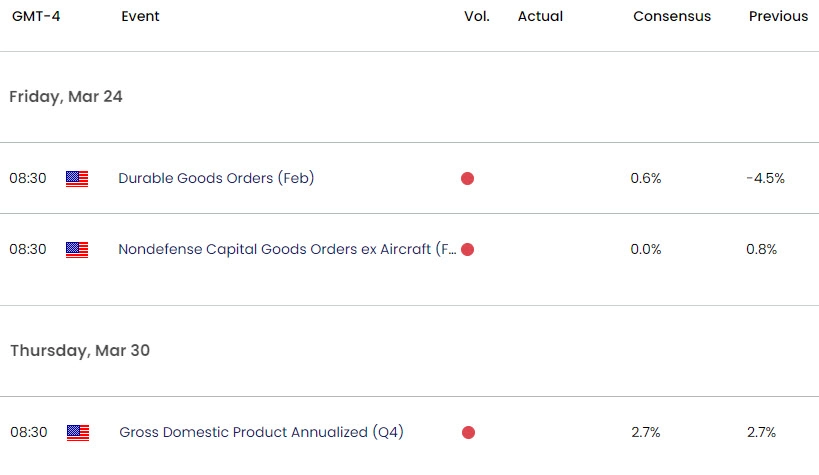Image resolution: width=819 pixels, height=475 pixels.
Task: Click the US flag beside Durable Goods Orders
Action: (77, 179)
